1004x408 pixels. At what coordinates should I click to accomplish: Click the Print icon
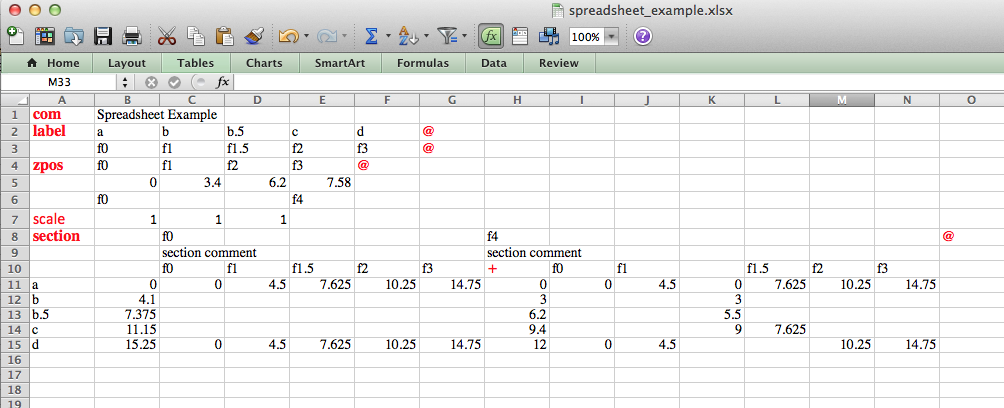pos(131,36)
